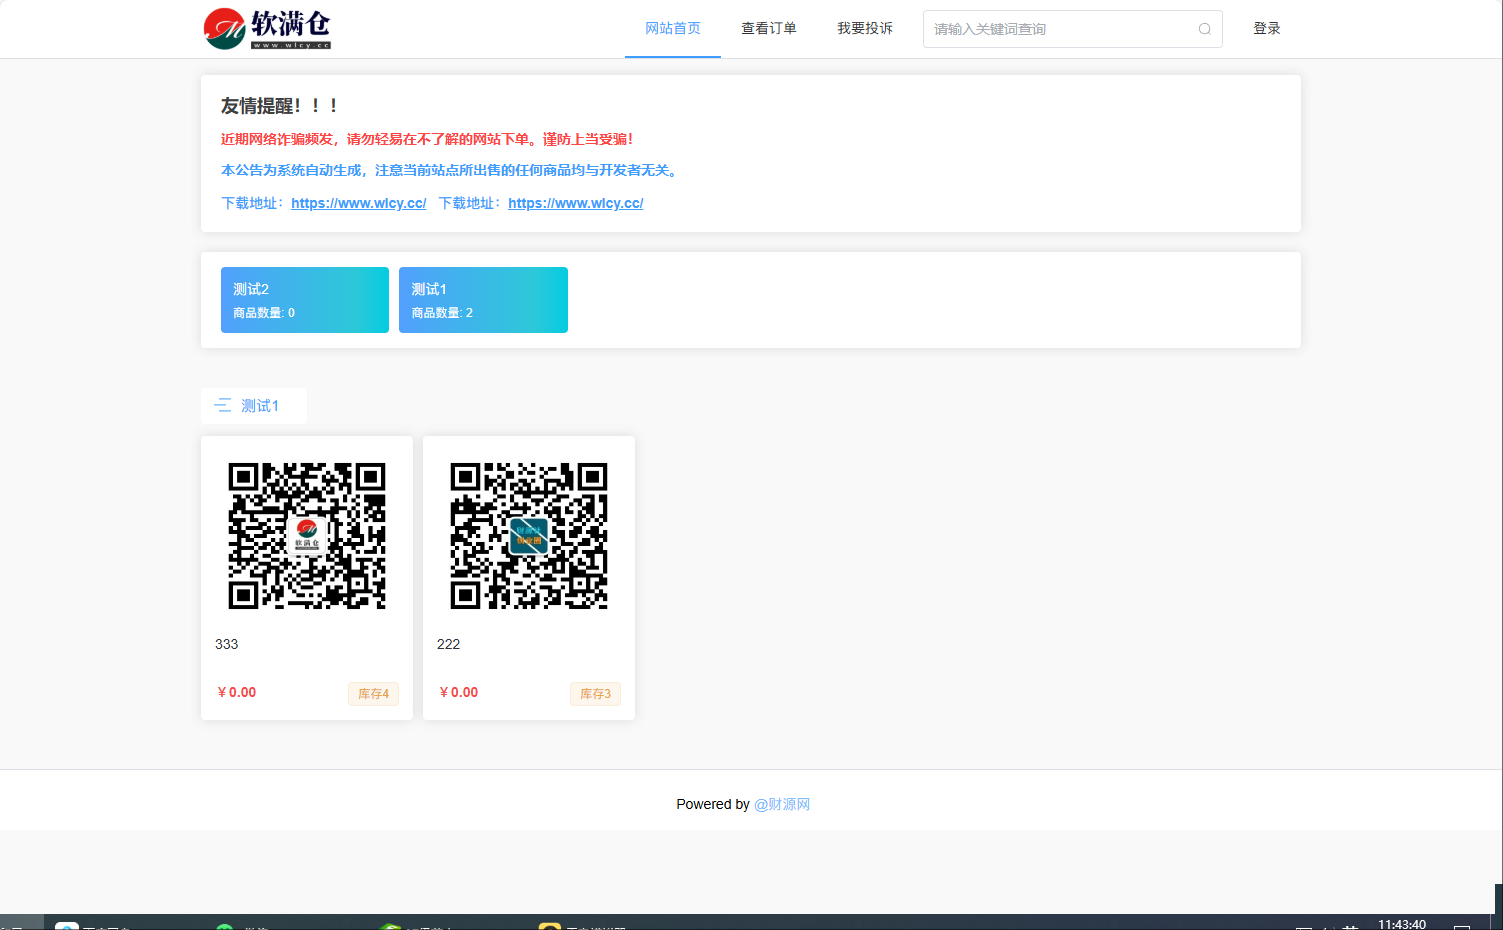Focus the keyword search input field

coord(1060,29)
